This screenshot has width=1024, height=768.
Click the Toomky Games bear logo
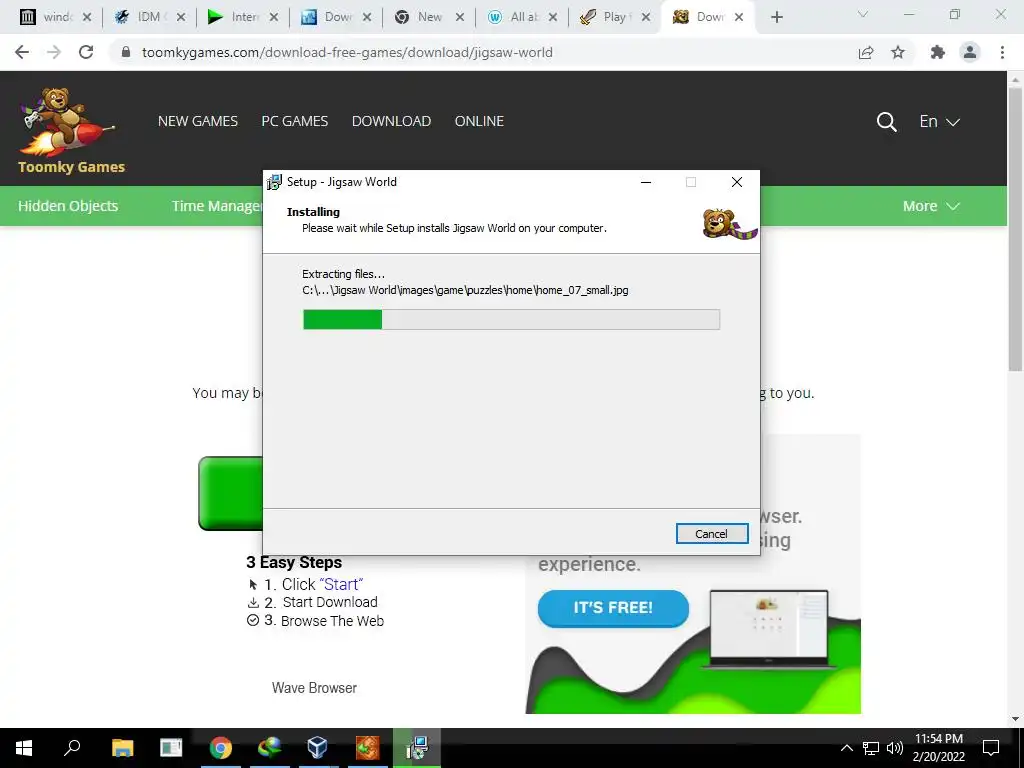[x=67, y=121]
